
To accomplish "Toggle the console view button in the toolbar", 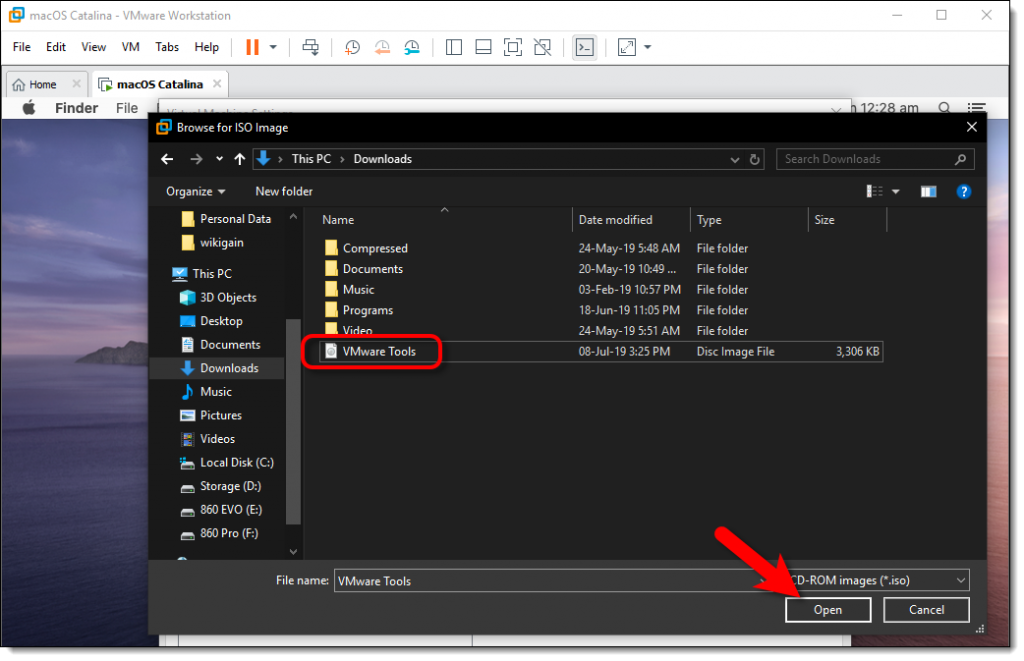I will (584, 46).
